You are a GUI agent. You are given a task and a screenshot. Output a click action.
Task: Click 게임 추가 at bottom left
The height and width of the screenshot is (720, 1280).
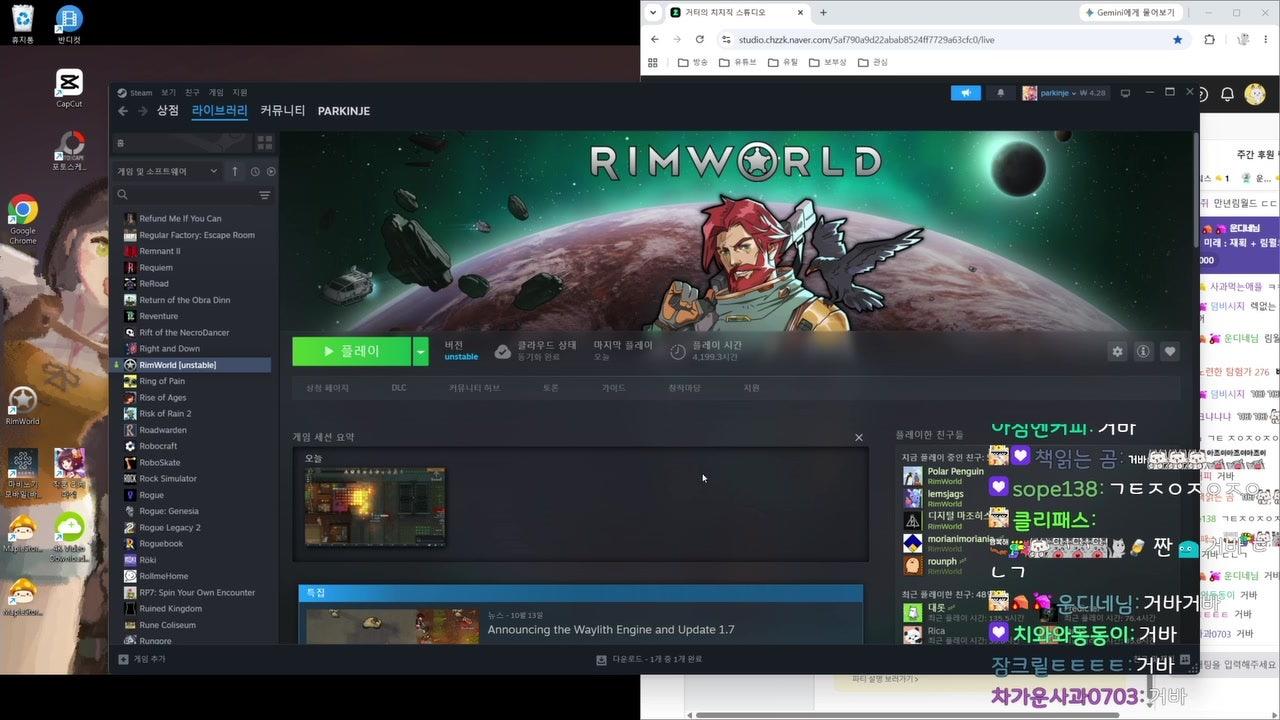tap(142, 659)
